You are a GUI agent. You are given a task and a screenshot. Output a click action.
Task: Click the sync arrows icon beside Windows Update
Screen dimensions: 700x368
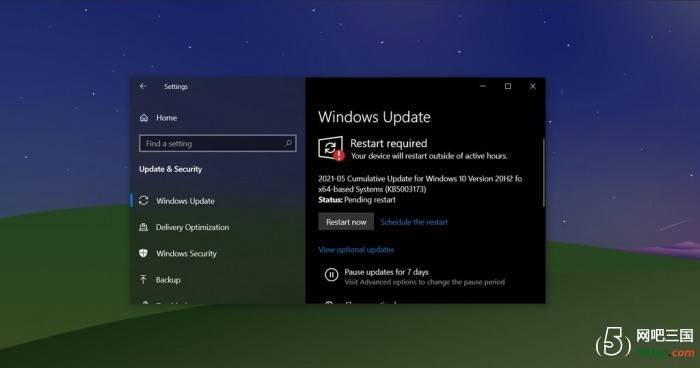click(x=143, y=201)
